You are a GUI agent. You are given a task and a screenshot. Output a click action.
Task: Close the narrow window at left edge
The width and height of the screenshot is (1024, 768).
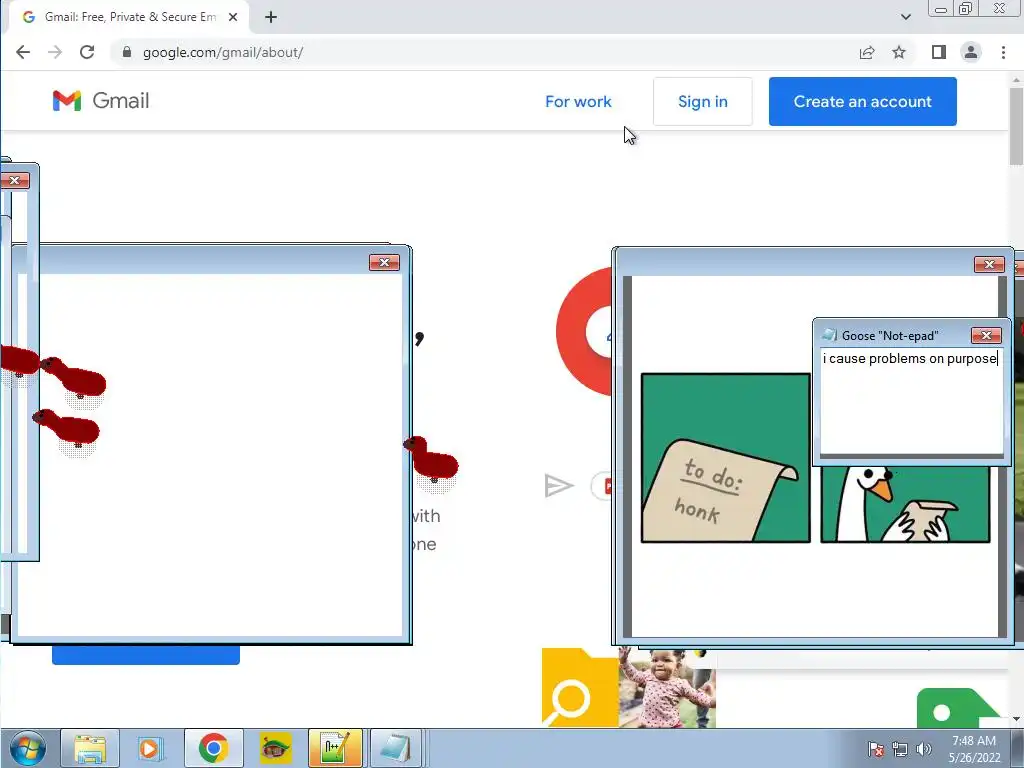pyautogui.click(x=14, y=181)
